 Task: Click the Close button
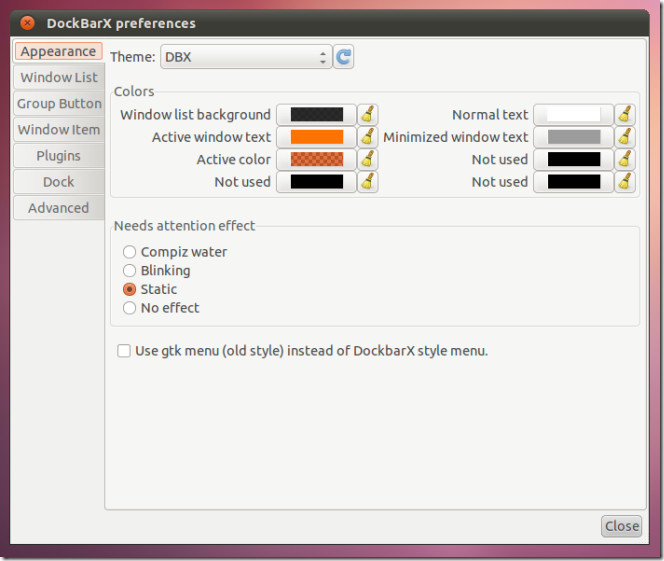[x=621, y=526]
